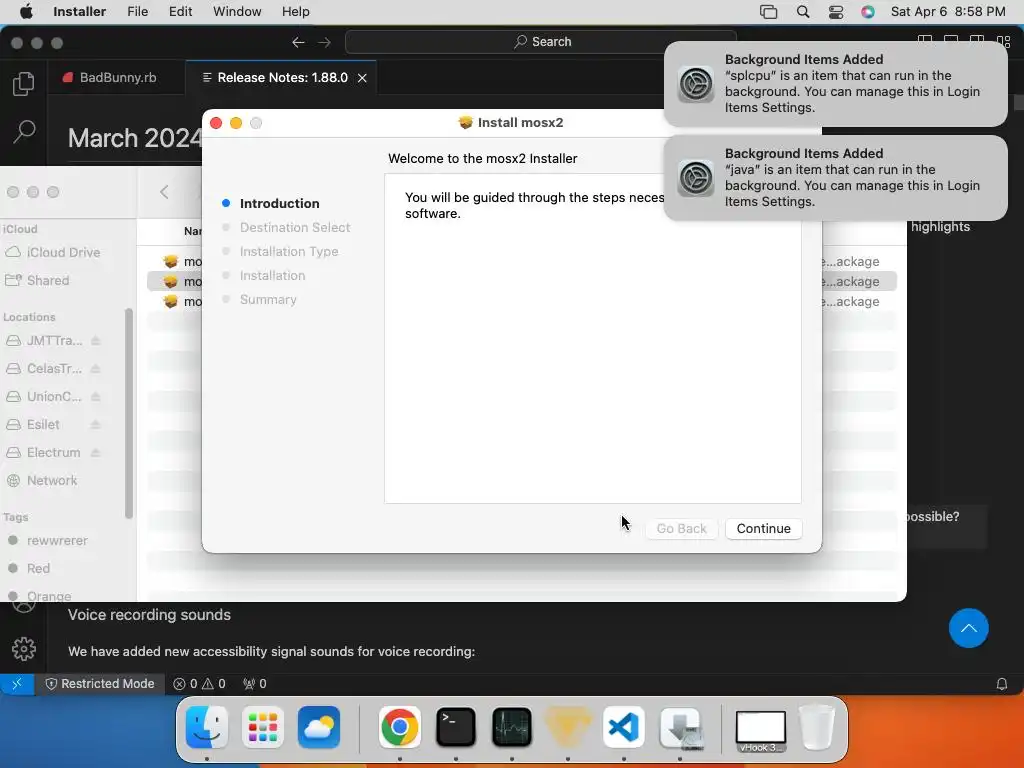Open VS Code notifications bell
The image size is (1024, 768).
1001,684
